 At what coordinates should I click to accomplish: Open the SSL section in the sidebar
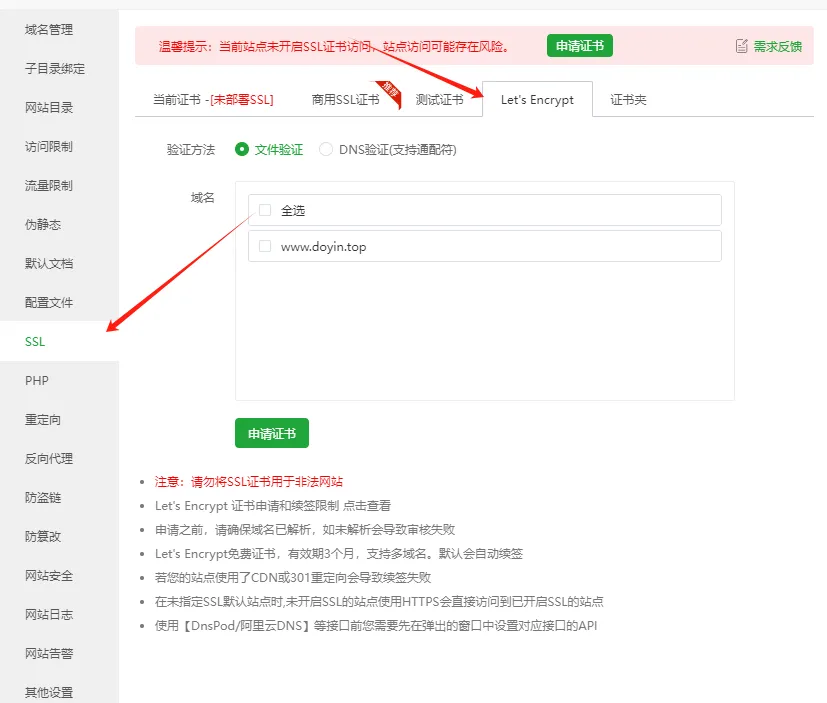click(34, 340)
